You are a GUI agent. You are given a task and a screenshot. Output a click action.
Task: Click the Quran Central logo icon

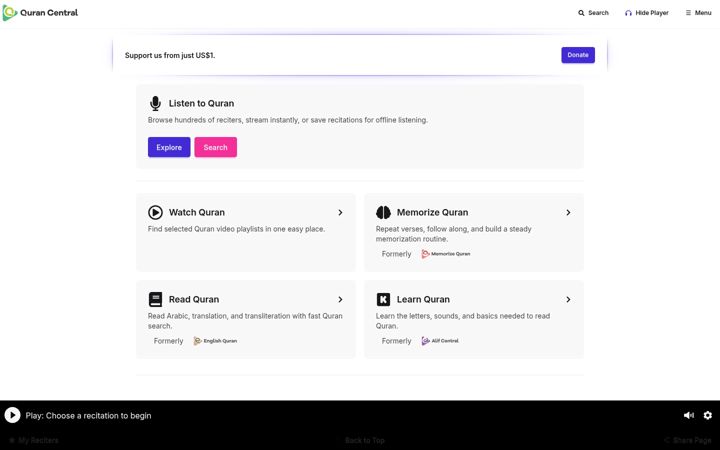10,13
